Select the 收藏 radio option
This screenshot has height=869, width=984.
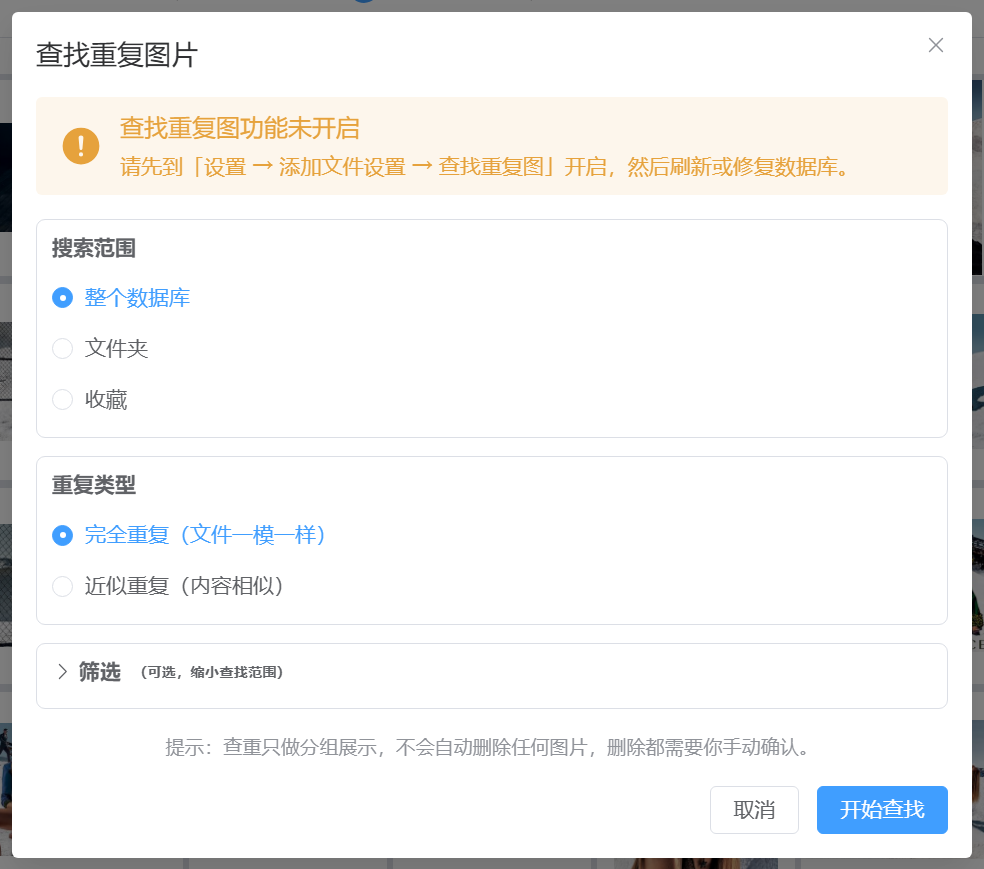pyautogui.click(x=90, y=400)
